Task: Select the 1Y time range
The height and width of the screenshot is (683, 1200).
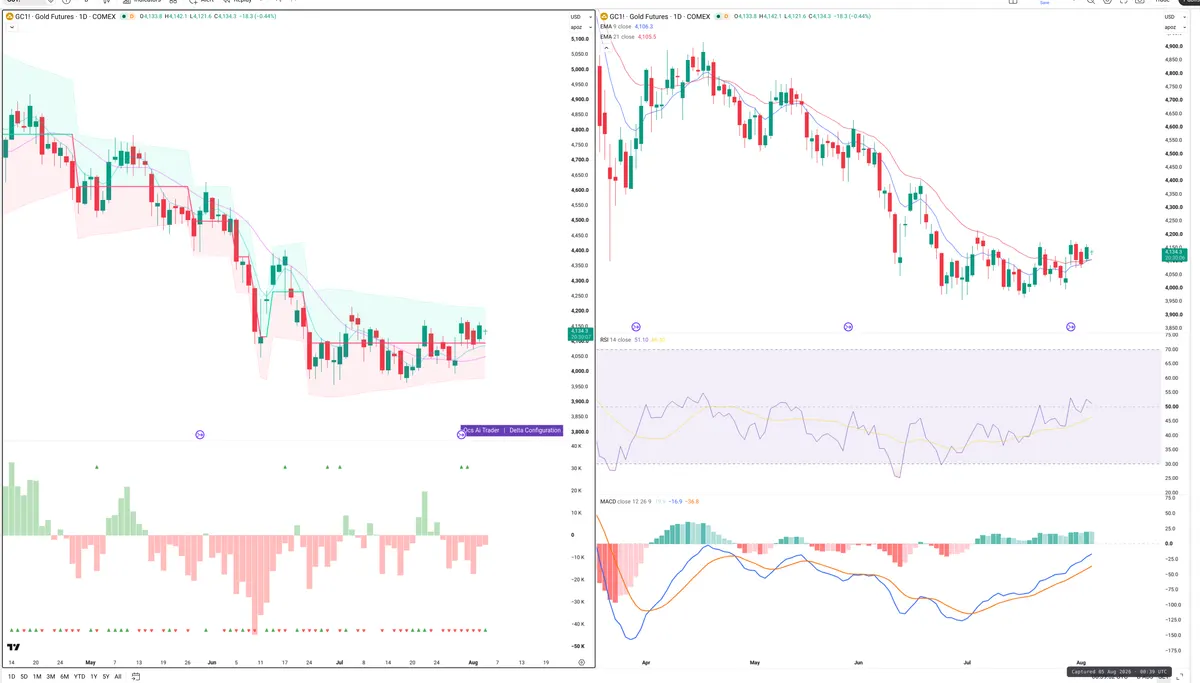Action: click(93, 677)
